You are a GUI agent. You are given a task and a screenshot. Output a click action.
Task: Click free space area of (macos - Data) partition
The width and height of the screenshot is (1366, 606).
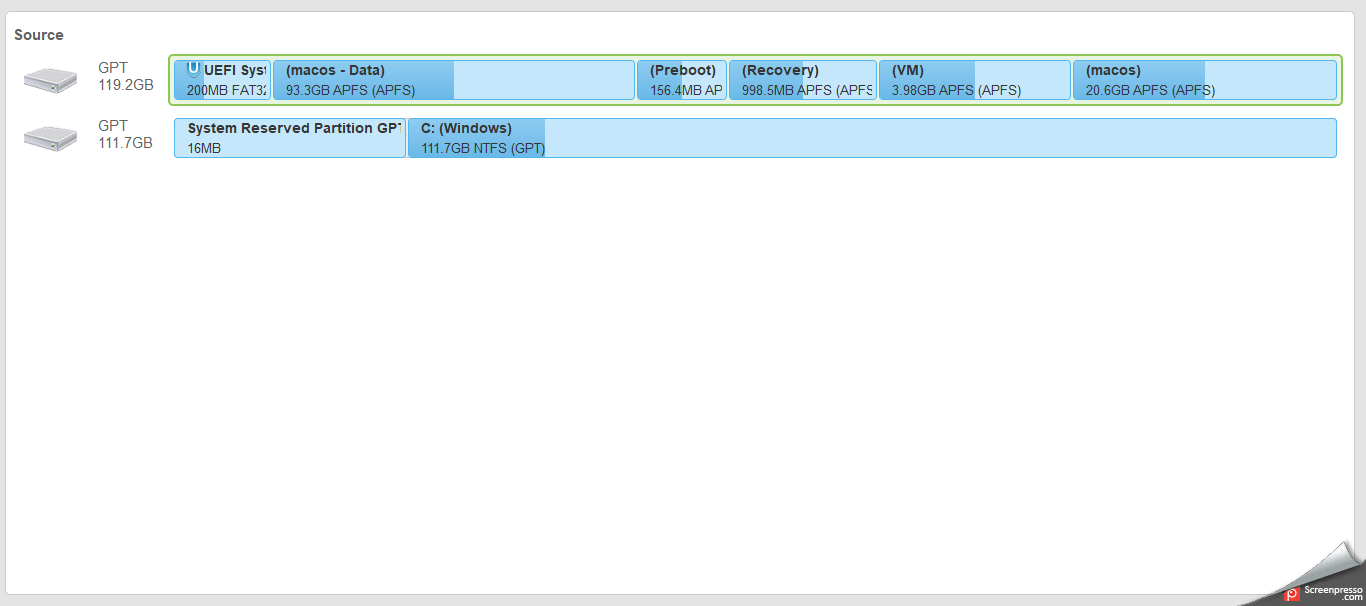click(x=545, y=80)
